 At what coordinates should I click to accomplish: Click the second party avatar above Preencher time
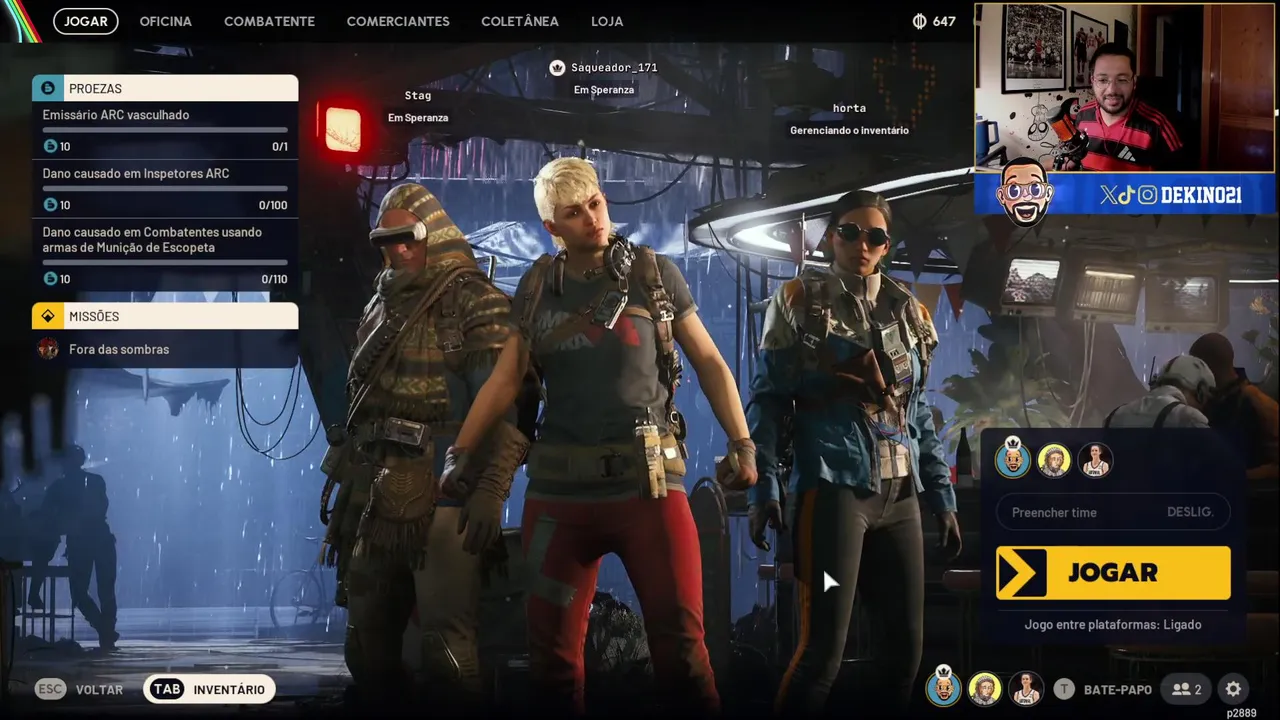point(1054,460)
